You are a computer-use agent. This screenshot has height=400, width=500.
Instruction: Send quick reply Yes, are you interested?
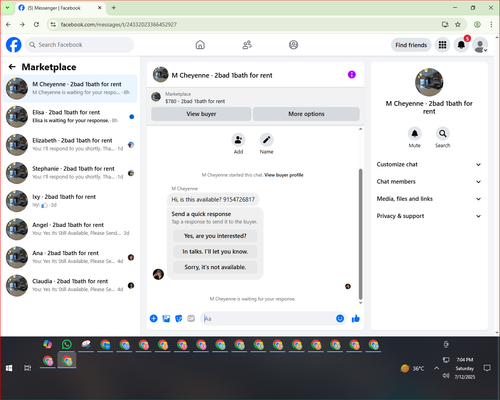215,236
